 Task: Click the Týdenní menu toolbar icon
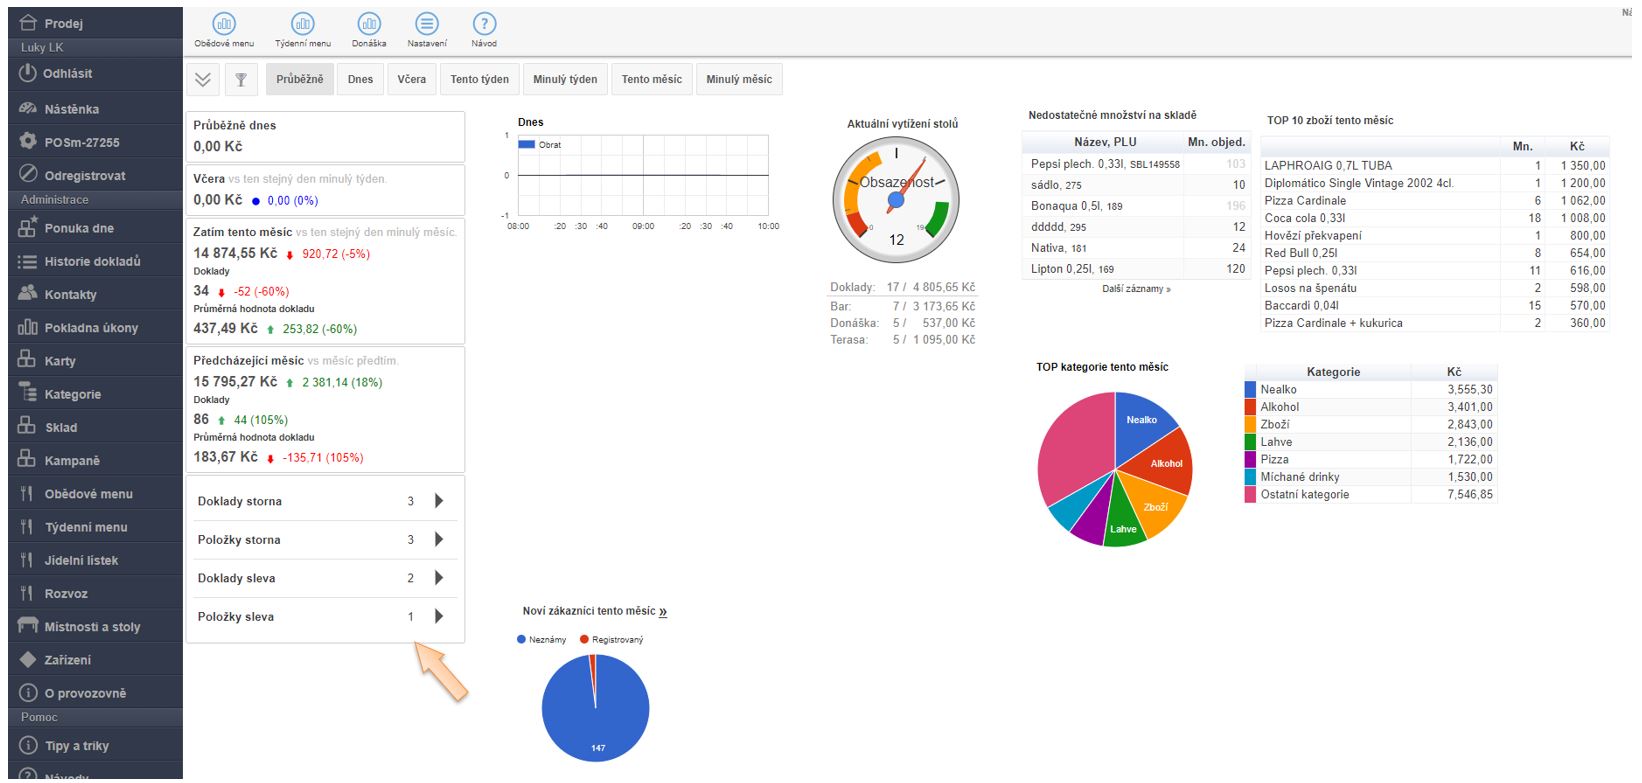[302, 24]
